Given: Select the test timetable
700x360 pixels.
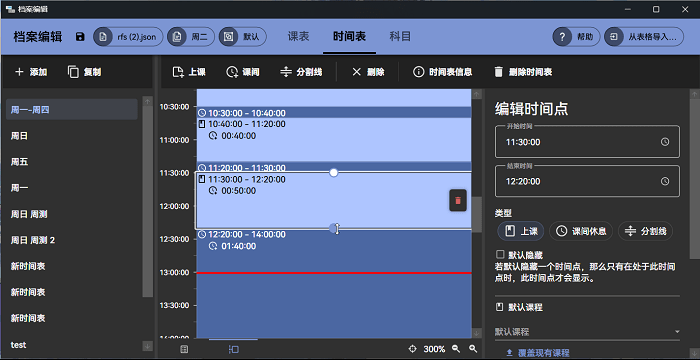Looking at the screenshot, I should (71, 345).
